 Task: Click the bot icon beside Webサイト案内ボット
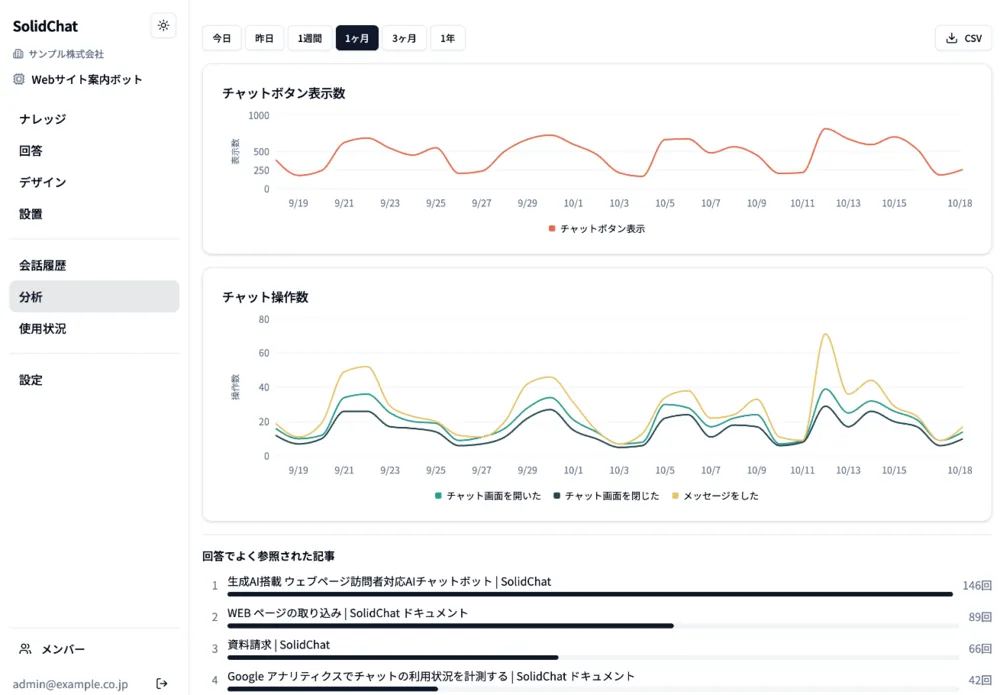tap(19, 79)
